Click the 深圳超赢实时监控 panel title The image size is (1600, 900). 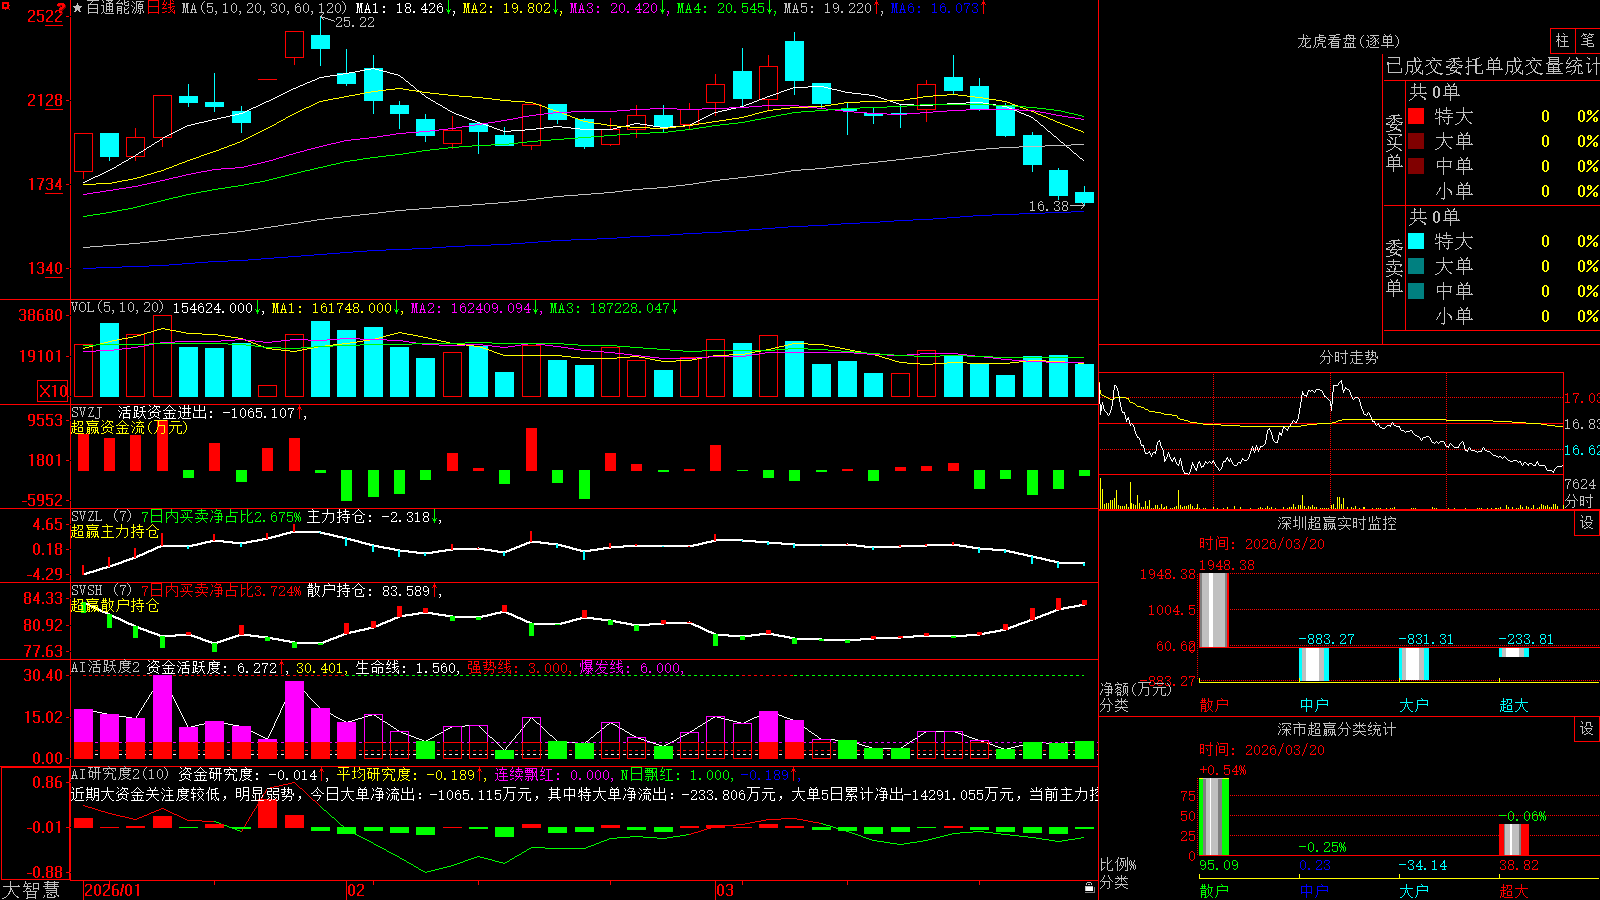(1337, 523)
